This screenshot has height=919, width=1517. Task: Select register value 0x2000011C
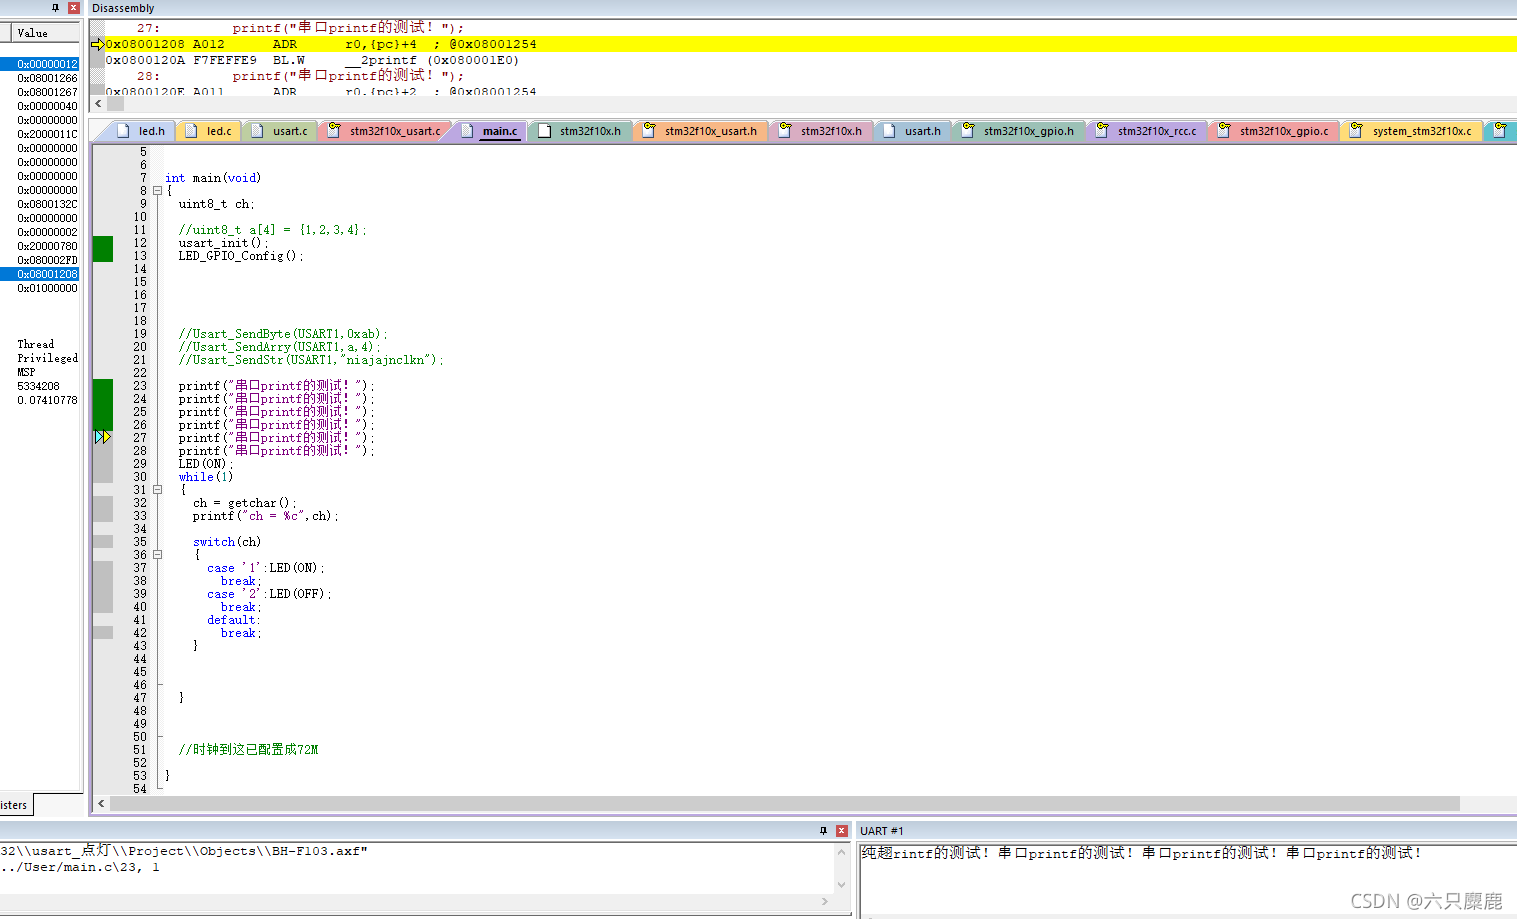tap(47, 134)
